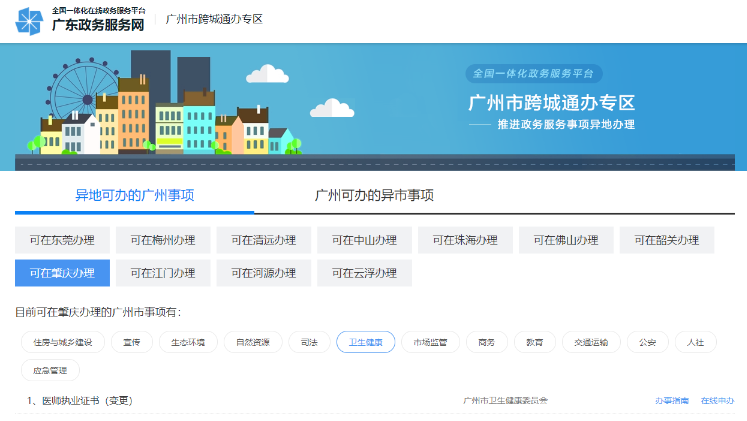Open 办事指南 link for 医师执业证书
The height and width of the screenshot is (421, 747).
672,401
